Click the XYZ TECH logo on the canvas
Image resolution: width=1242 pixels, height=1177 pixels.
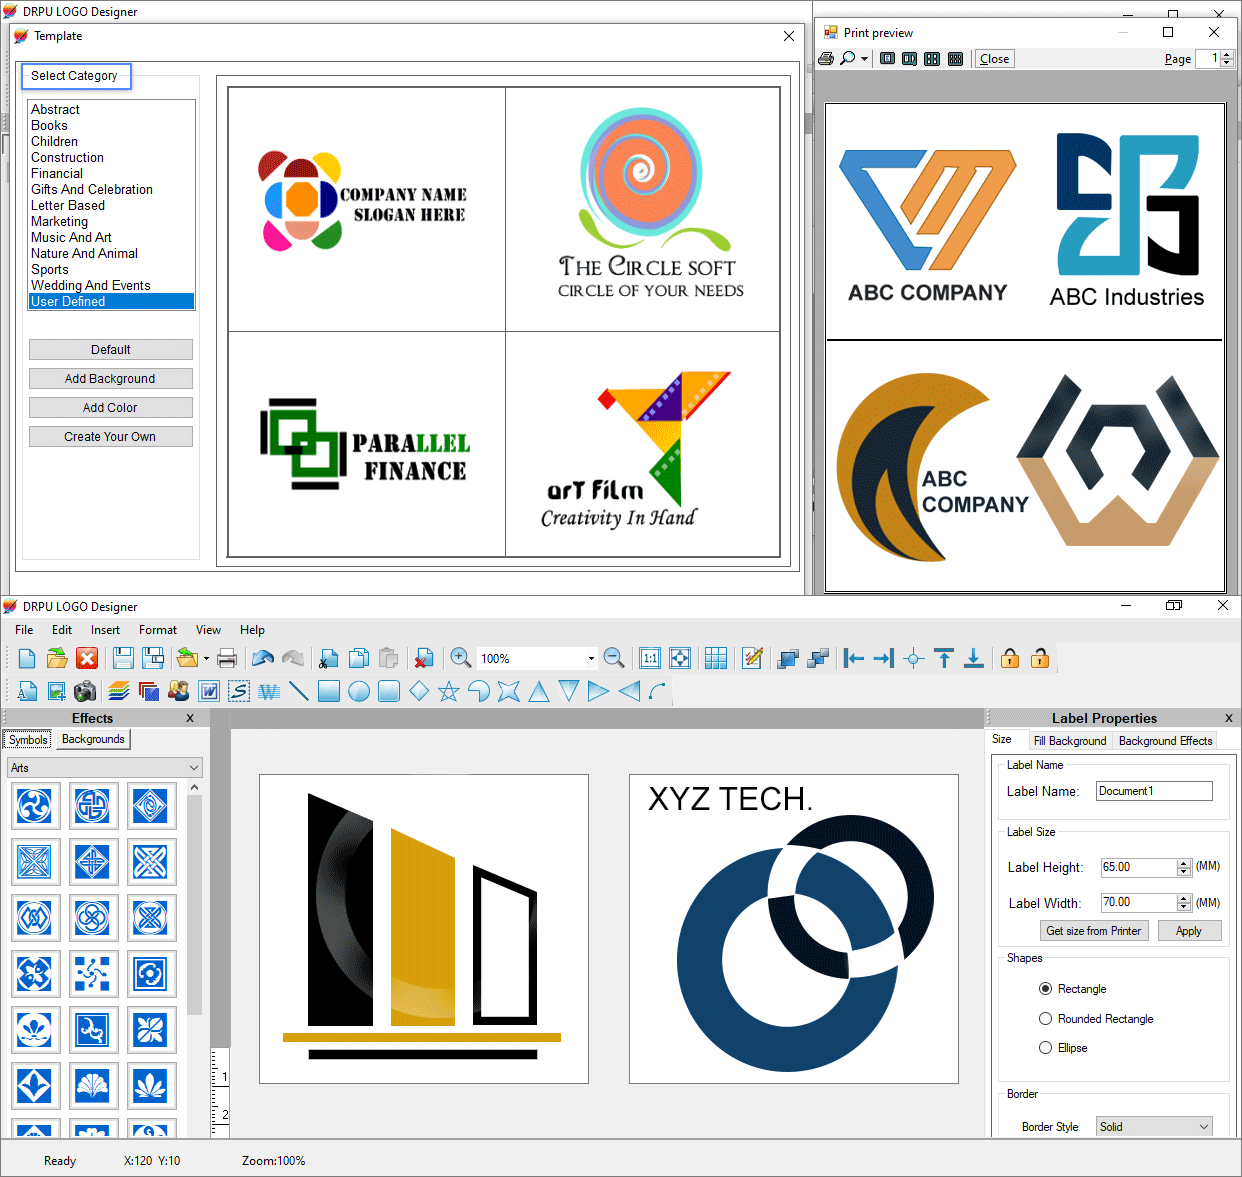(x=794, y=929)
